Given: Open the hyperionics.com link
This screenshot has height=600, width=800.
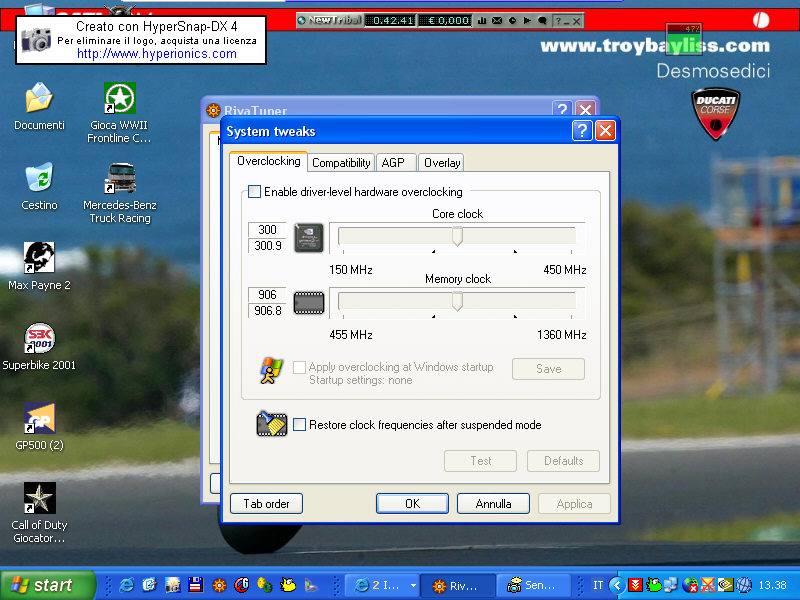Looking at the screenshot, I should pyautogui.click(x=157, y=54).
